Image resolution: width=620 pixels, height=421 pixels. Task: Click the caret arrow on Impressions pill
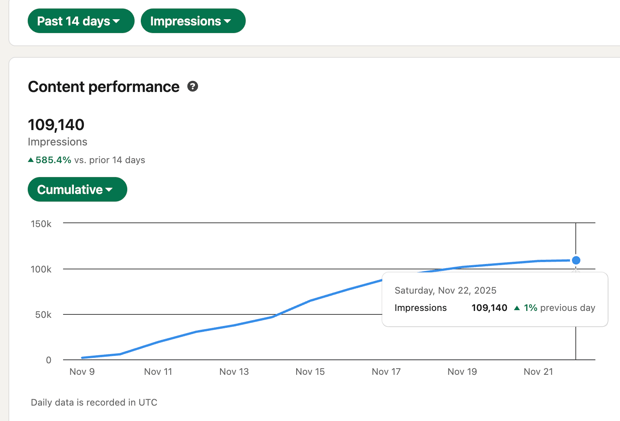pyautogui.click(x=227, y=21)
